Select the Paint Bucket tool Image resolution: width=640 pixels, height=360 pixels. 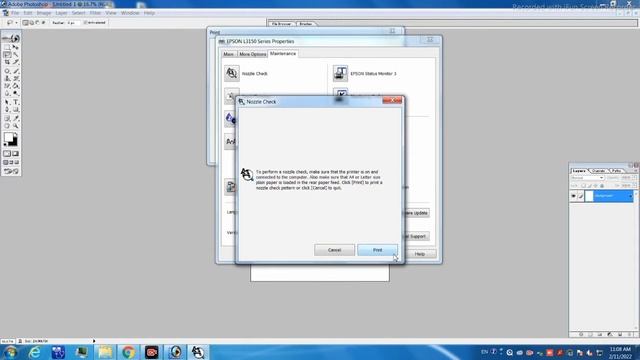tap(16, 86)
